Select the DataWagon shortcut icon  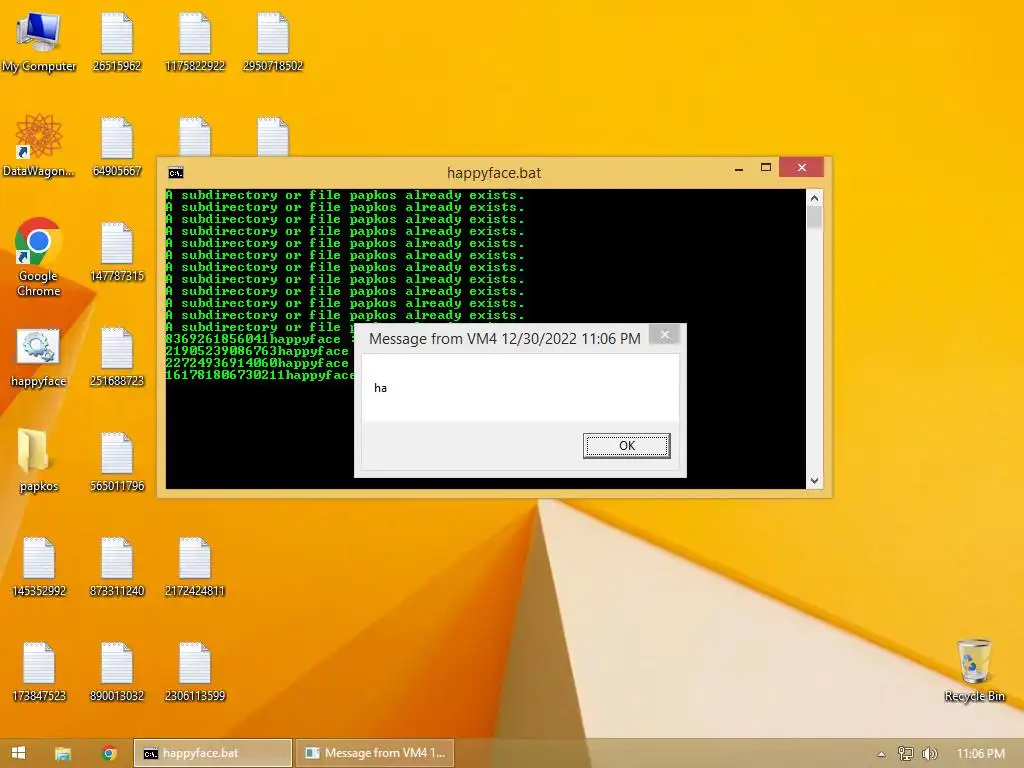tap(39, 146)
